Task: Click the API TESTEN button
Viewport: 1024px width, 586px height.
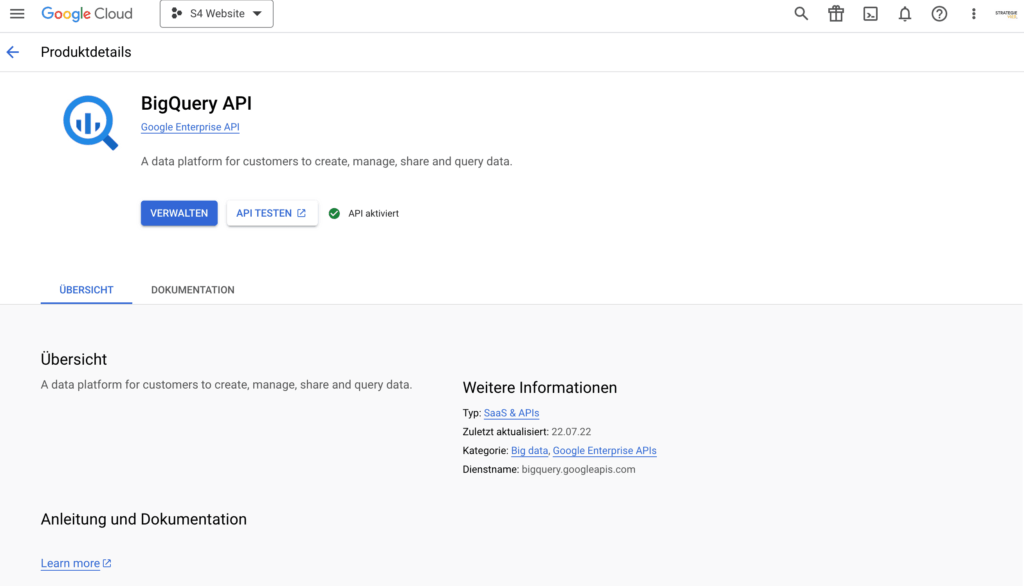Action: point(272,213)
